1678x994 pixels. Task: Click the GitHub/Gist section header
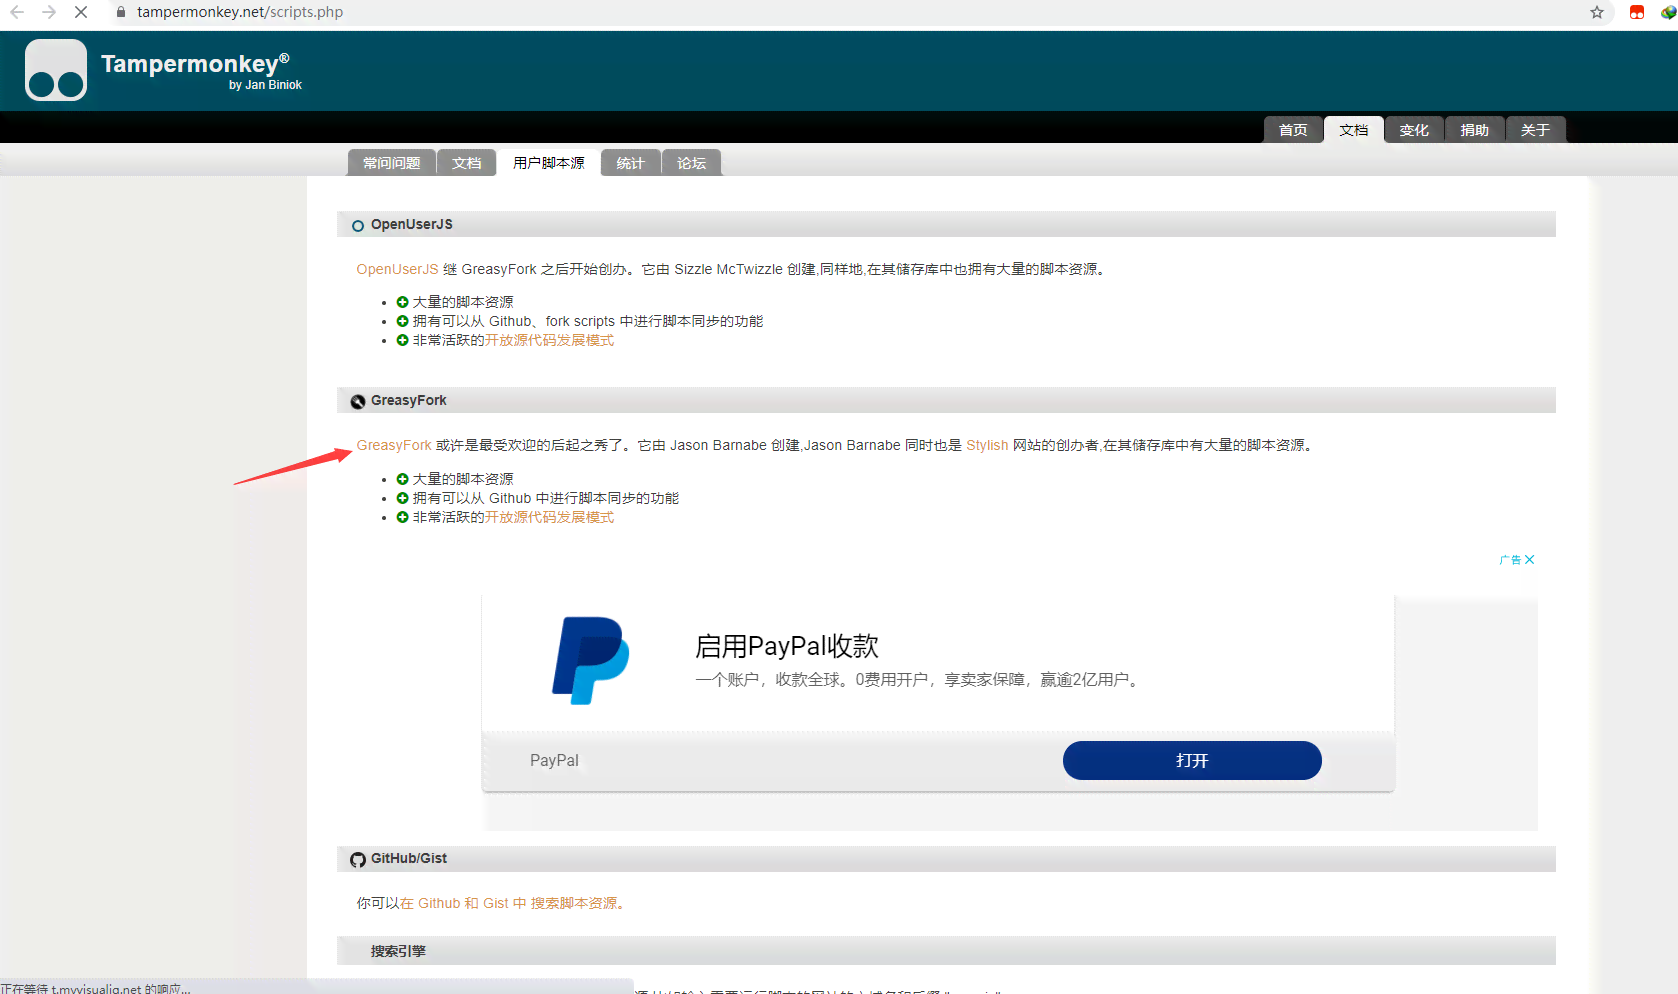pyautogui.click(x=946, y=858)
